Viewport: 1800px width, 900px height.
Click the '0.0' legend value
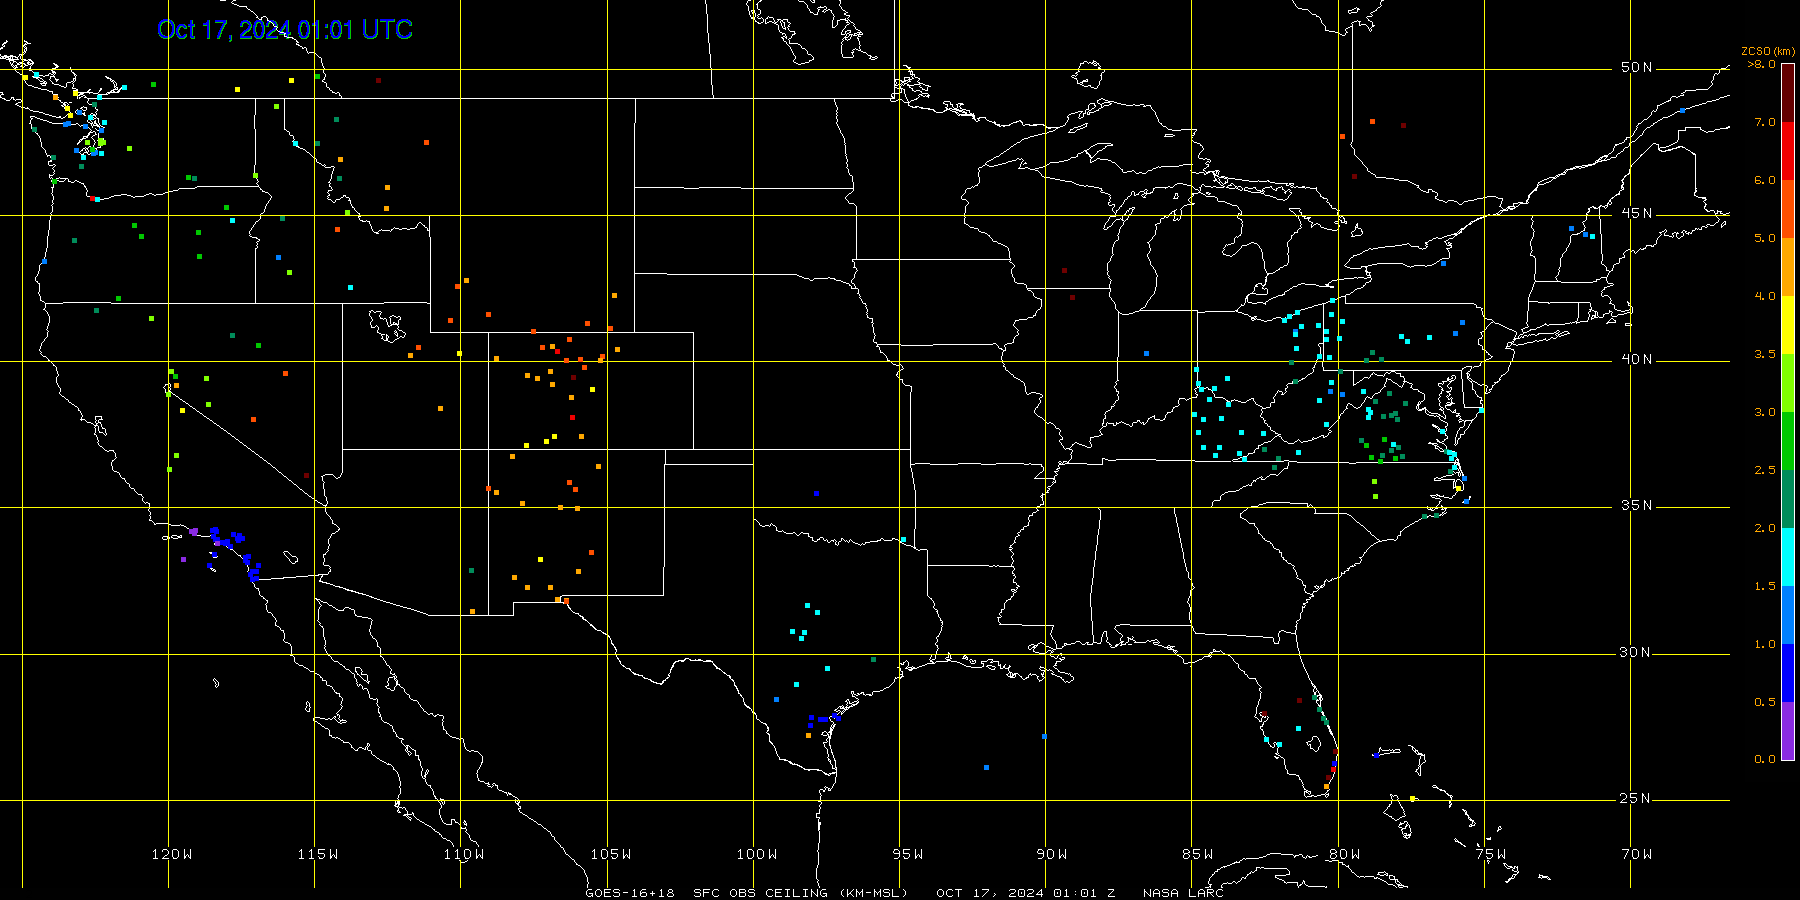click(1765, 759)
